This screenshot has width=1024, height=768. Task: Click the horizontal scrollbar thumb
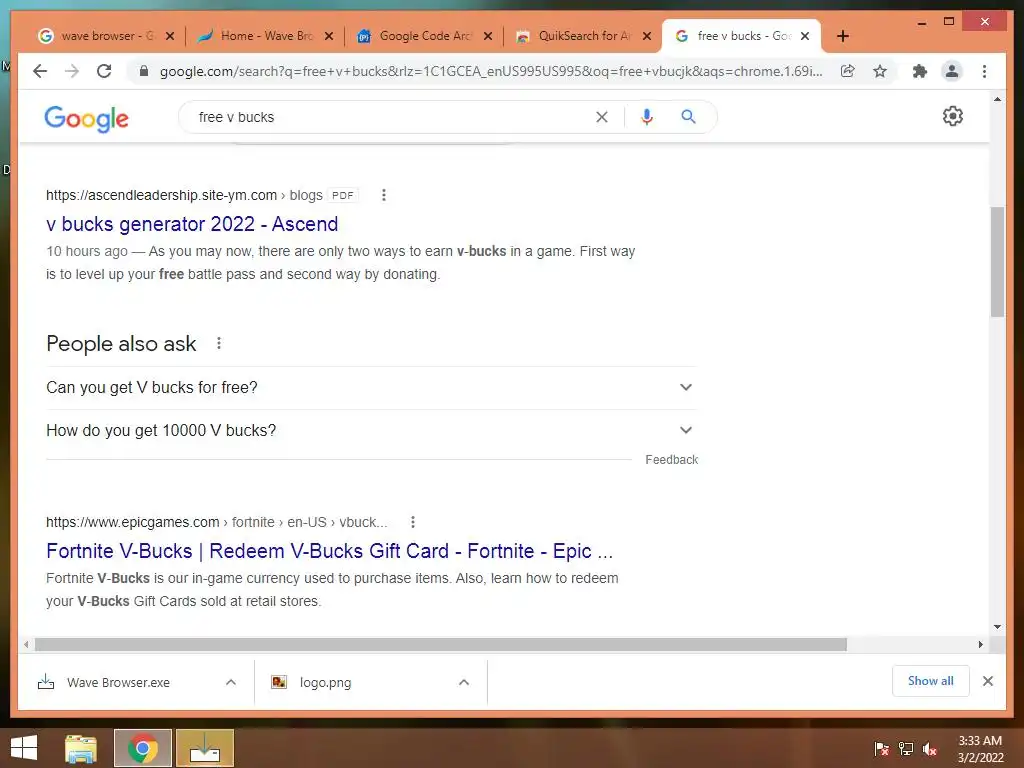[441, 645]
